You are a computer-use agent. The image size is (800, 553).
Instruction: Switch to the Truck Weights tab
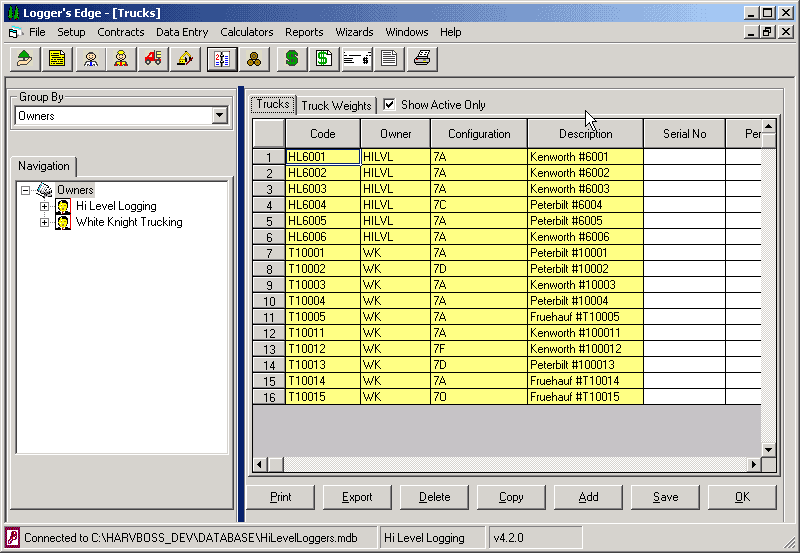pos(336,106)
